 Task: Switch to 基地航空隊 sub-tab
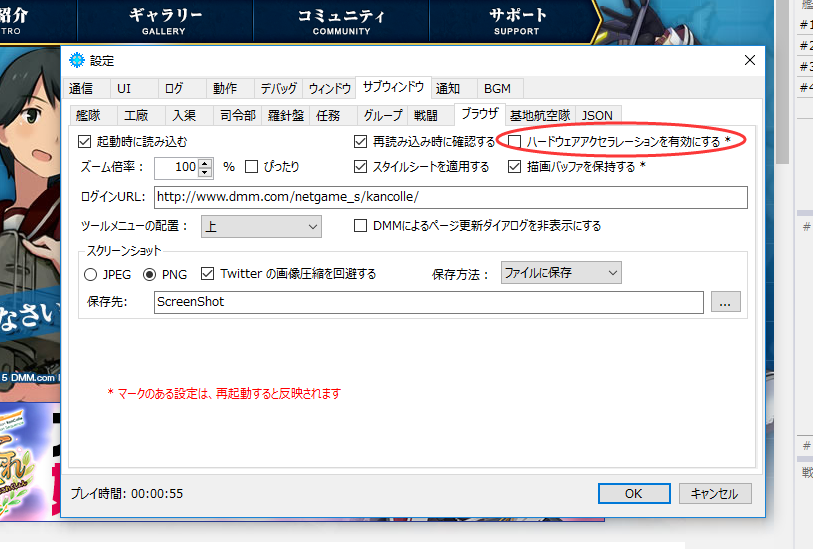[541, 115]
